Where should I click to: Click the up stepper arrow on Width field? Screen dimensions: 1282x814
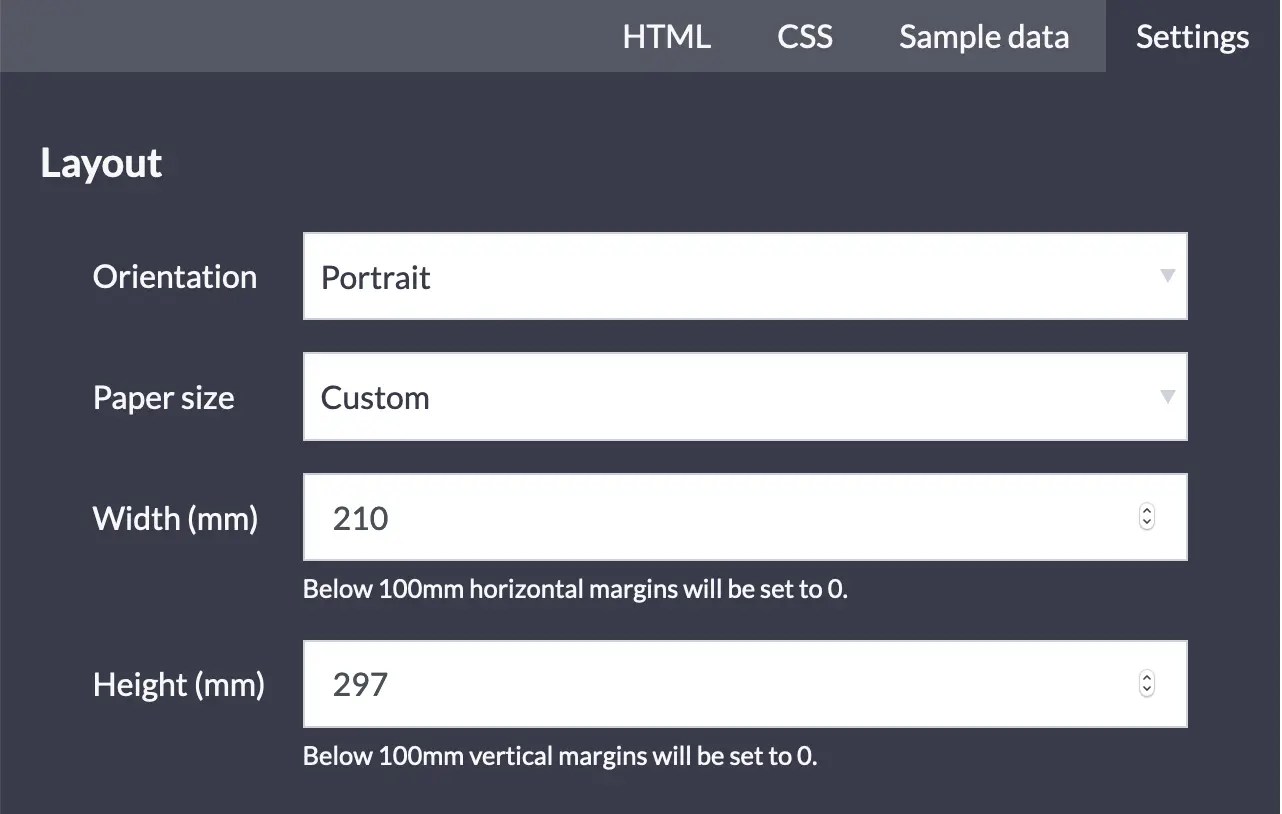click(1146, 511)
